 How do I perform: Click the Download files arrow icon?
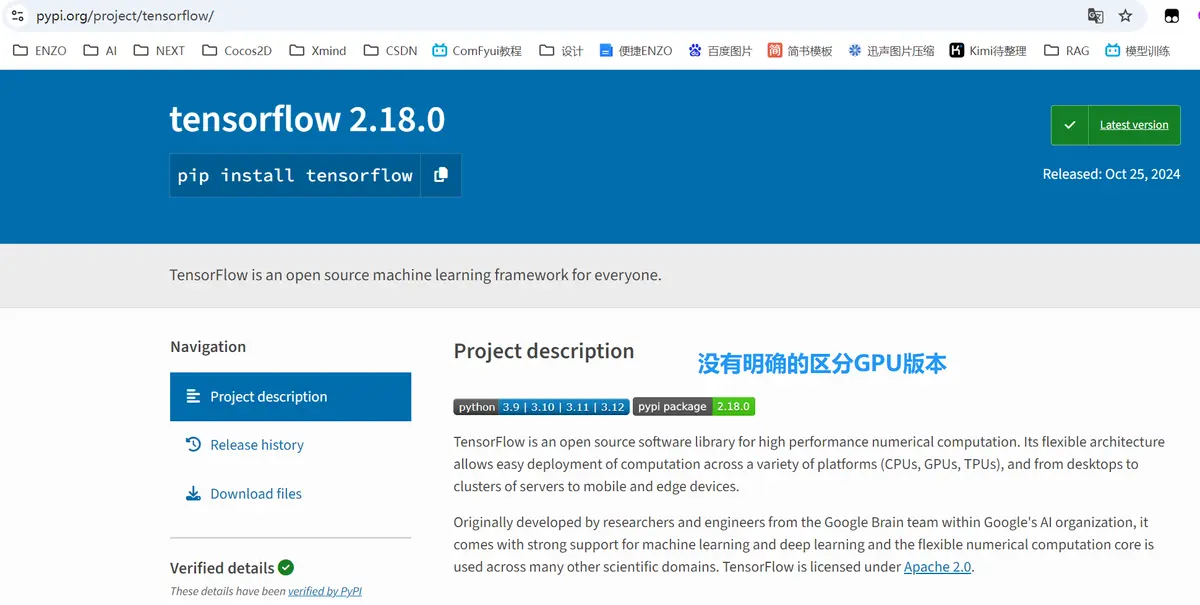tap(194, 494)
